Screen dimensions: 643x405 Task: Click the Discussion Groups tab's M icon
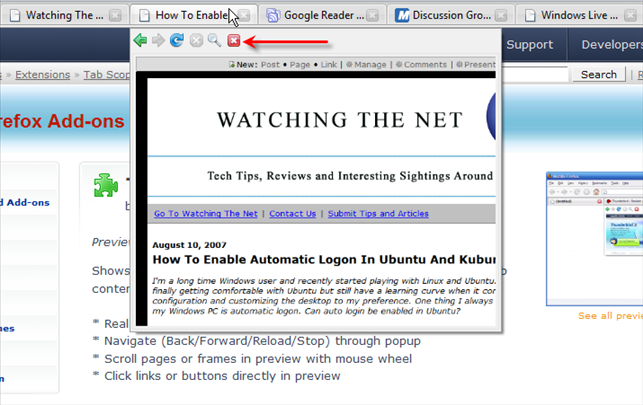pos(402,16)
